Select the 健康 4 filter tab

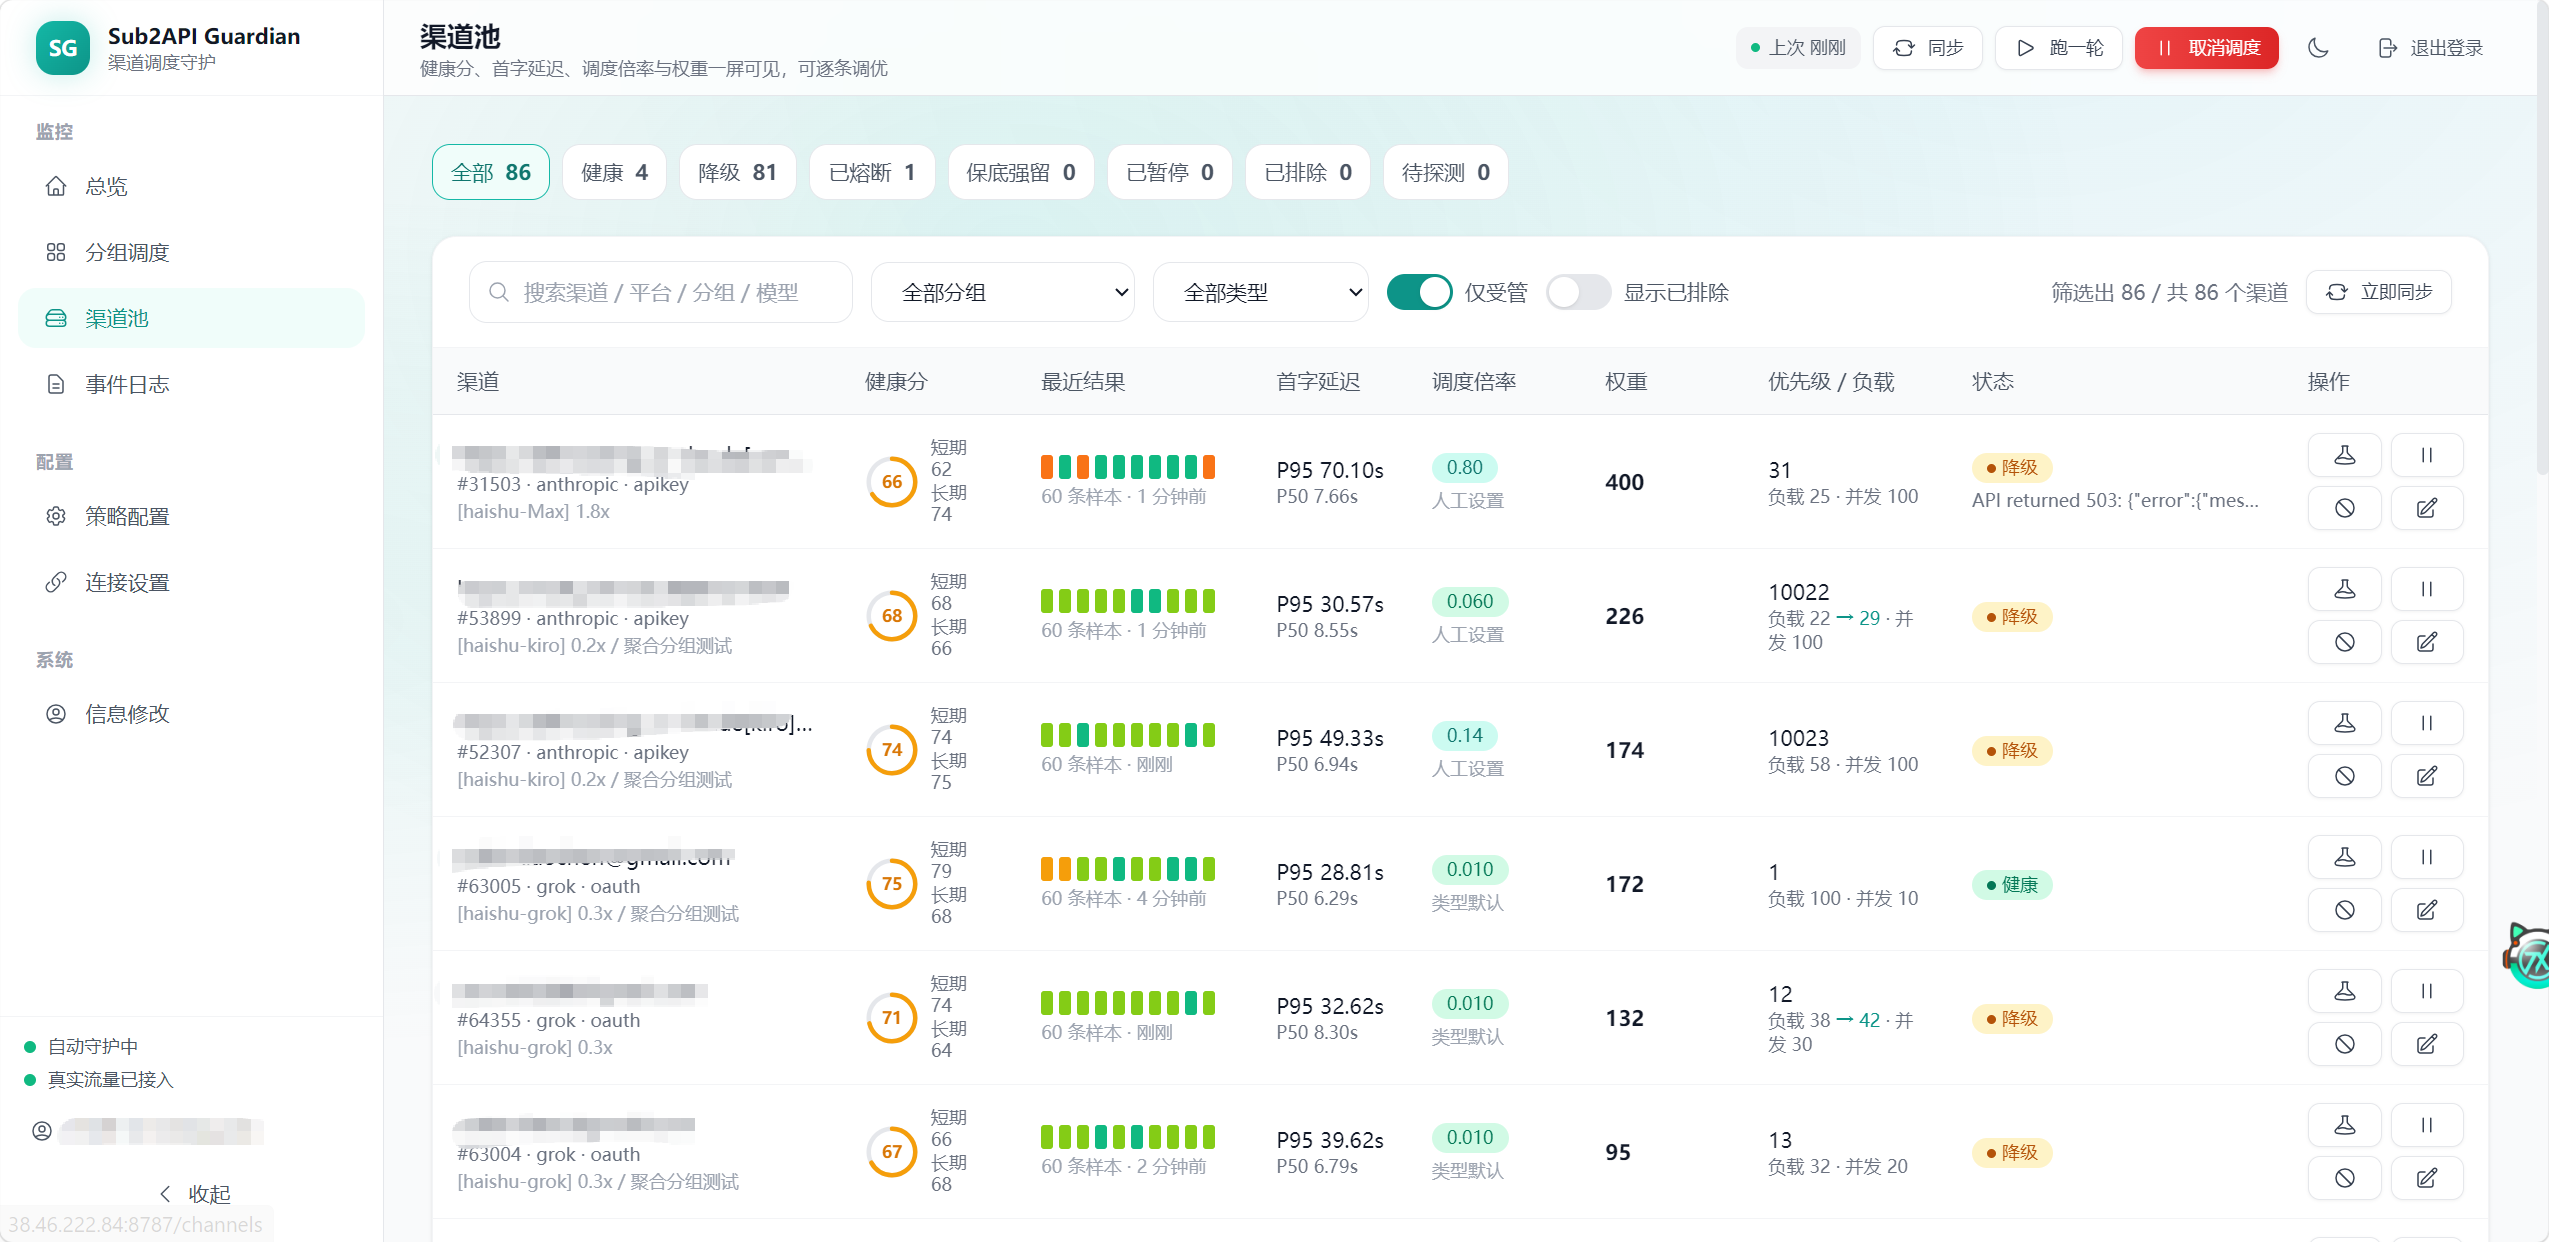[x=614, y=172]
